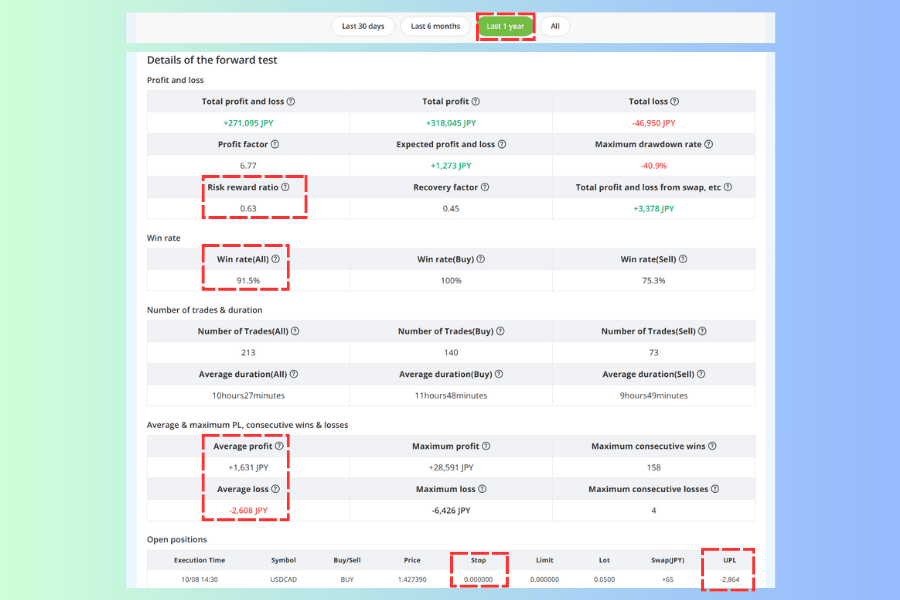Click the 213 total trades value
Viewport: 900px width, 600px height.
pos(248,353)
